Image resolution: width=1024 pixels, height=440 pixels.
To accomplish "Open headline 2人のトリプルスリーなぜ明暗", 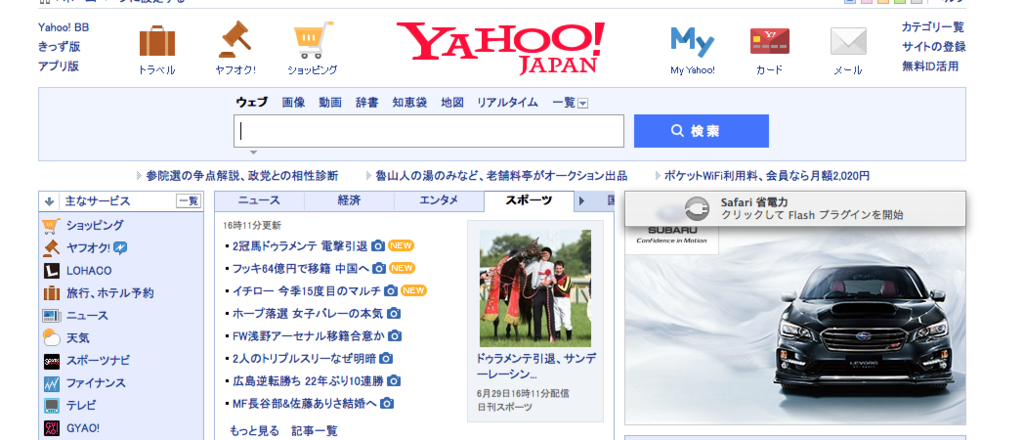I will point(304,358).
